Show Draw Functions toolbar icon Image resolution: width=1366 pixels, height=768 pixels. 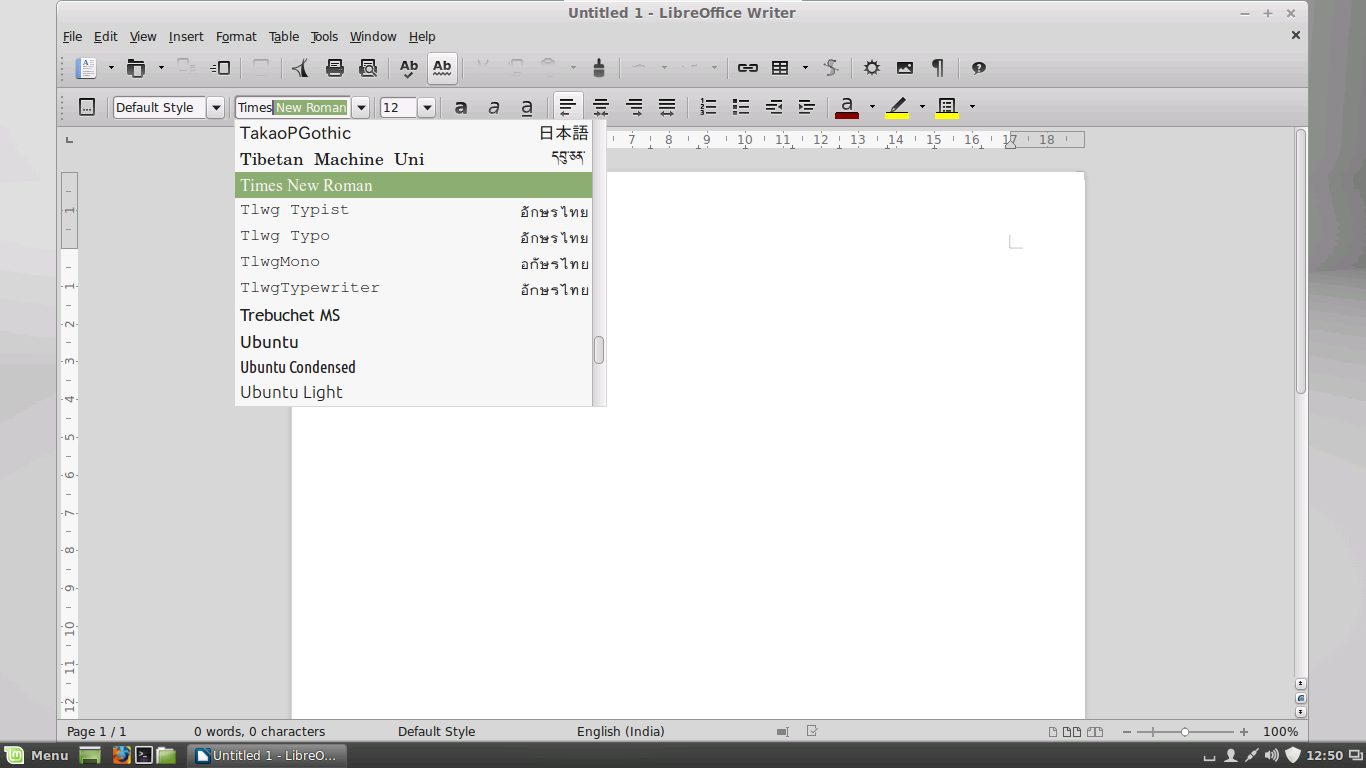tap(831, 68)
